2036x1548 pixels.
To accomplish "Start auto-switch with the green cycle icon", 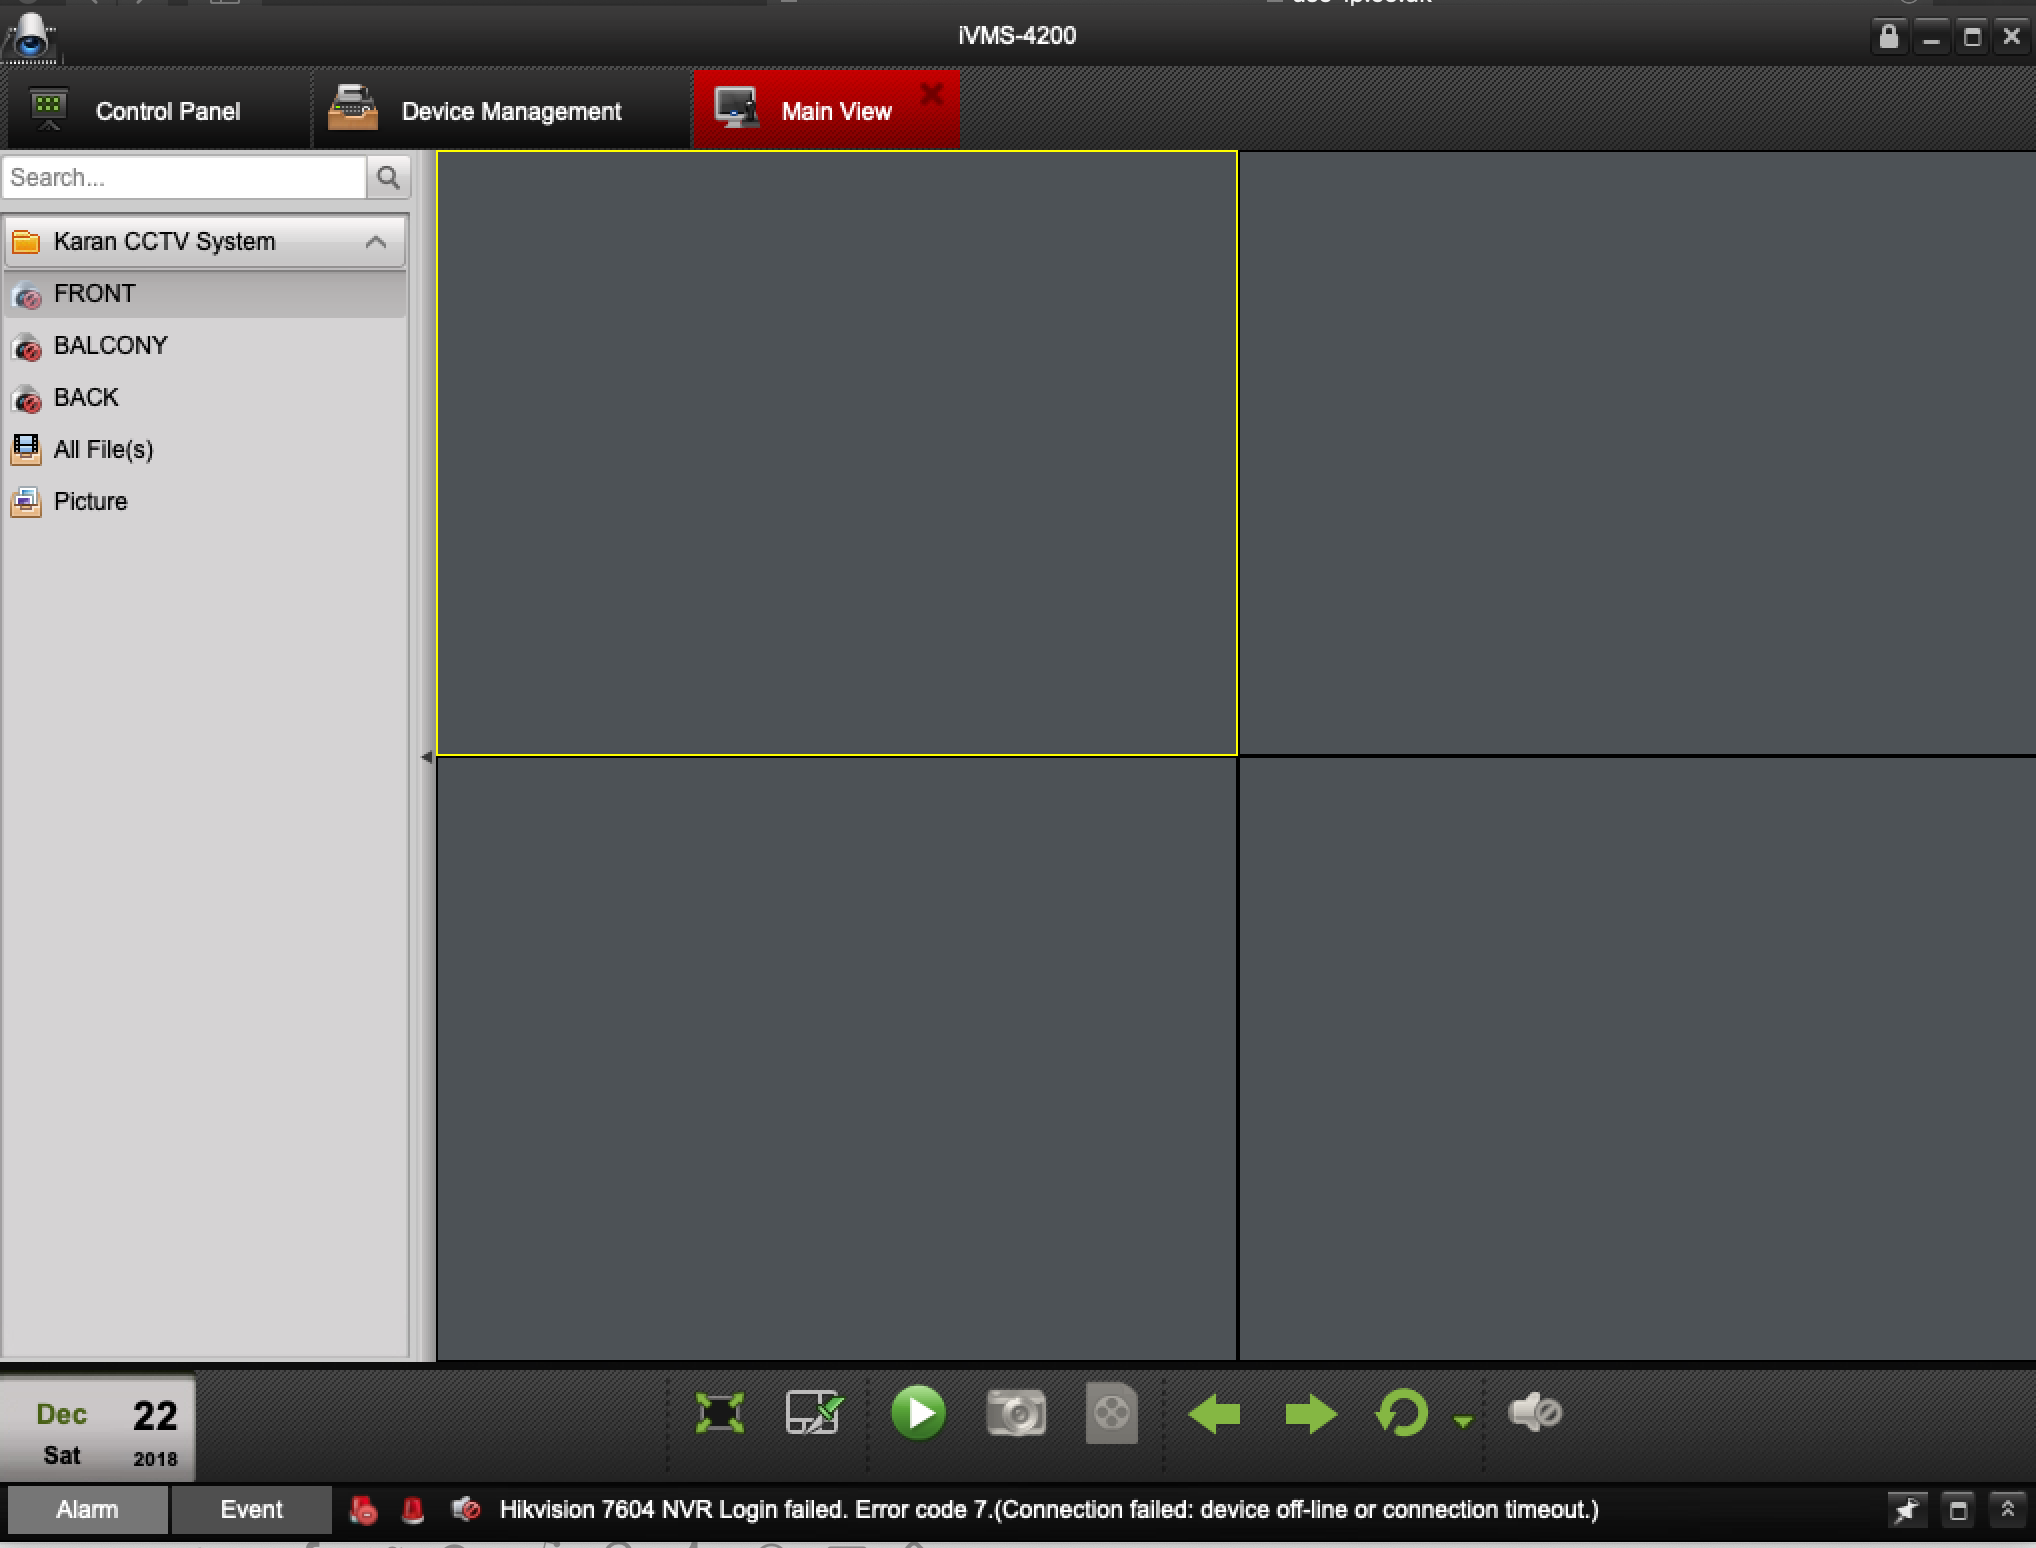I will click(1401, 1414).
